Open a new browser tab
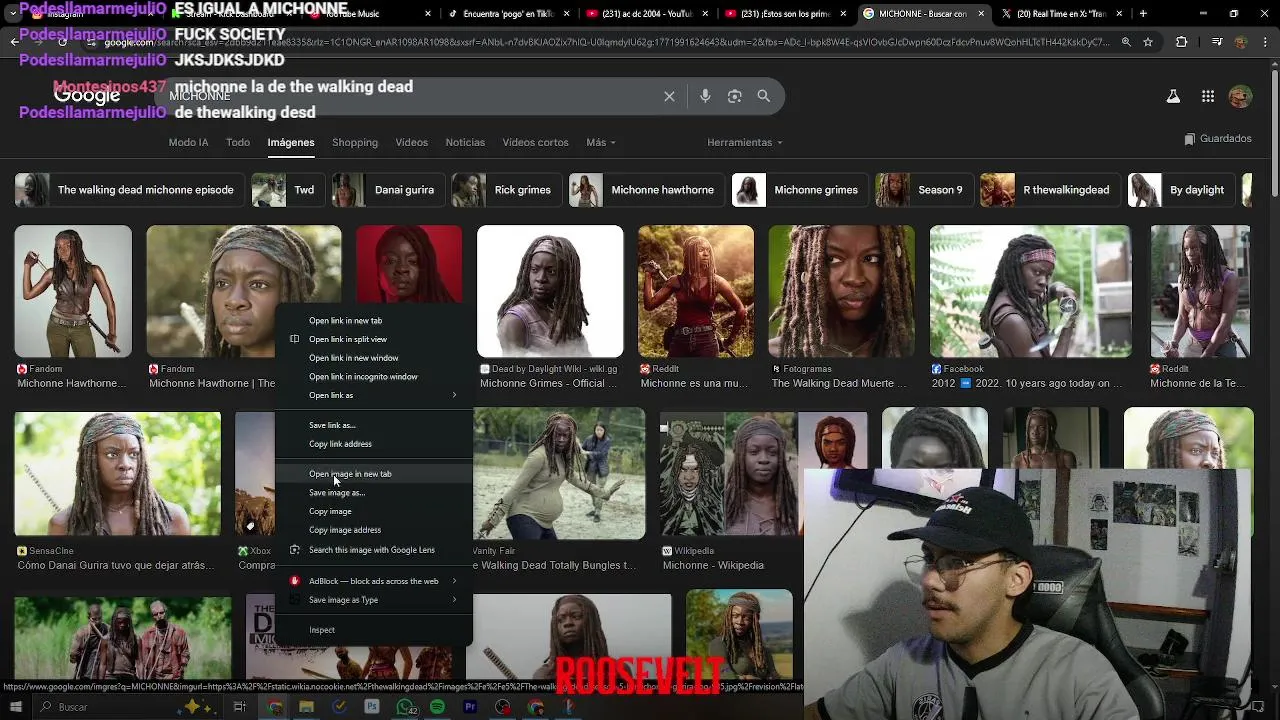 coord(1143,14)
